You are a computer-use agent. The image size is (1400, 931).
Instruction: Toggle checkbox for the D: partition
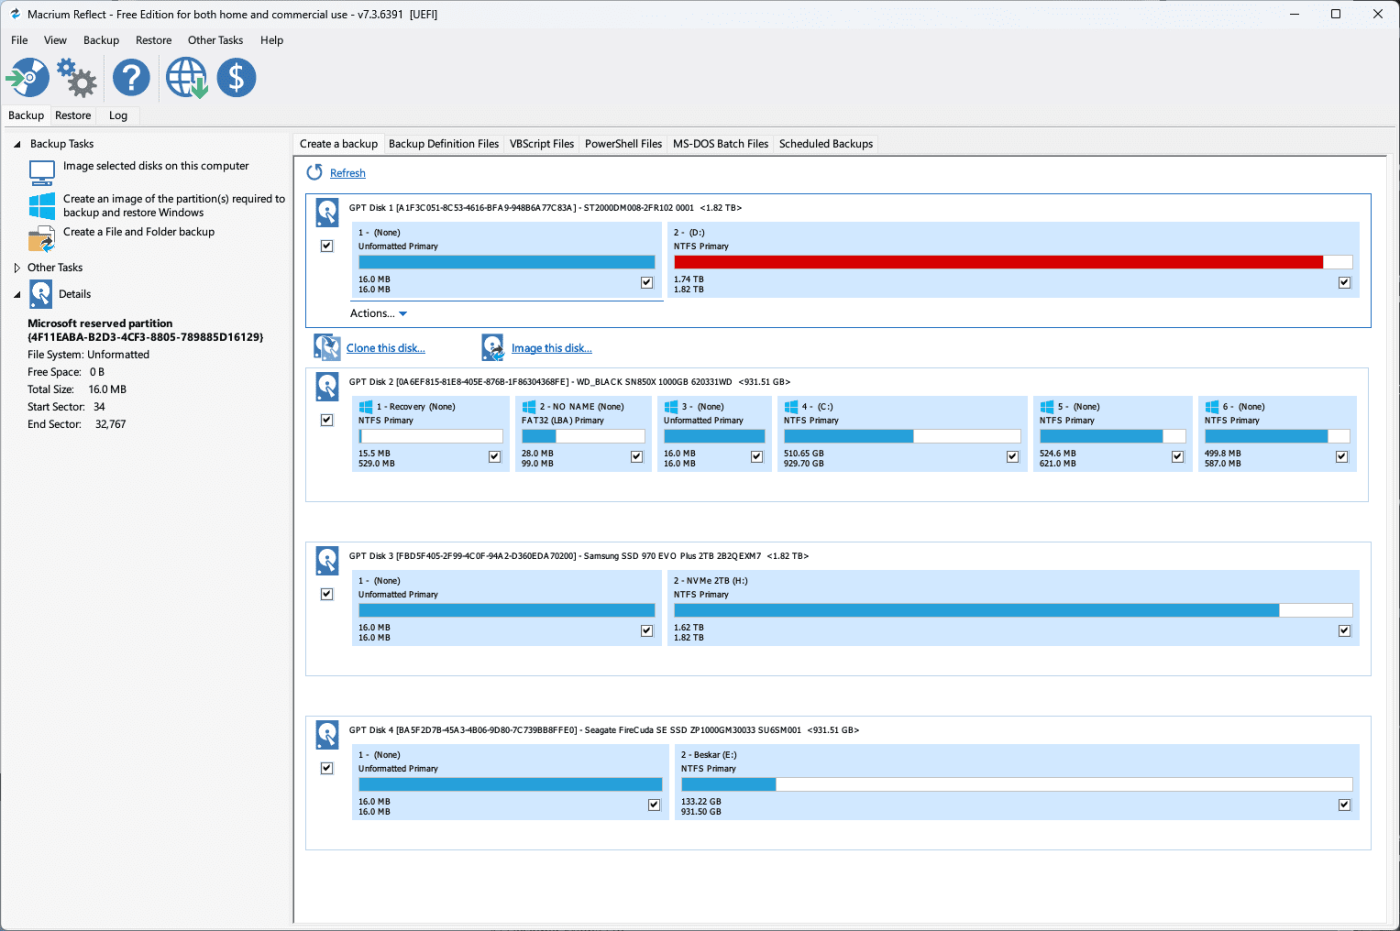coord(1344,283)
